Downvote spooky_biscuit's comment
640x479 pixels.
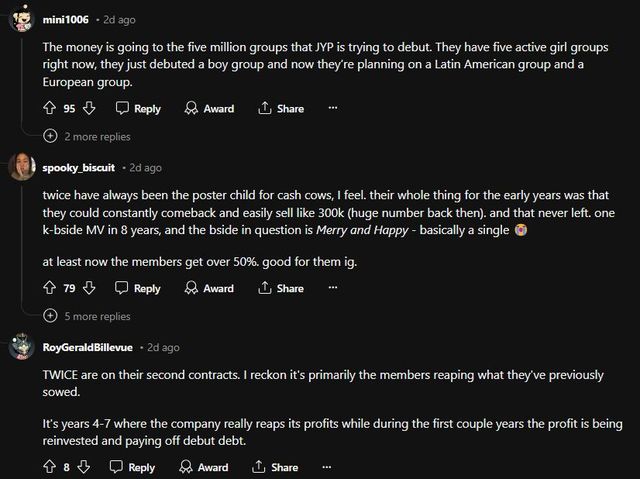point(88,288)
